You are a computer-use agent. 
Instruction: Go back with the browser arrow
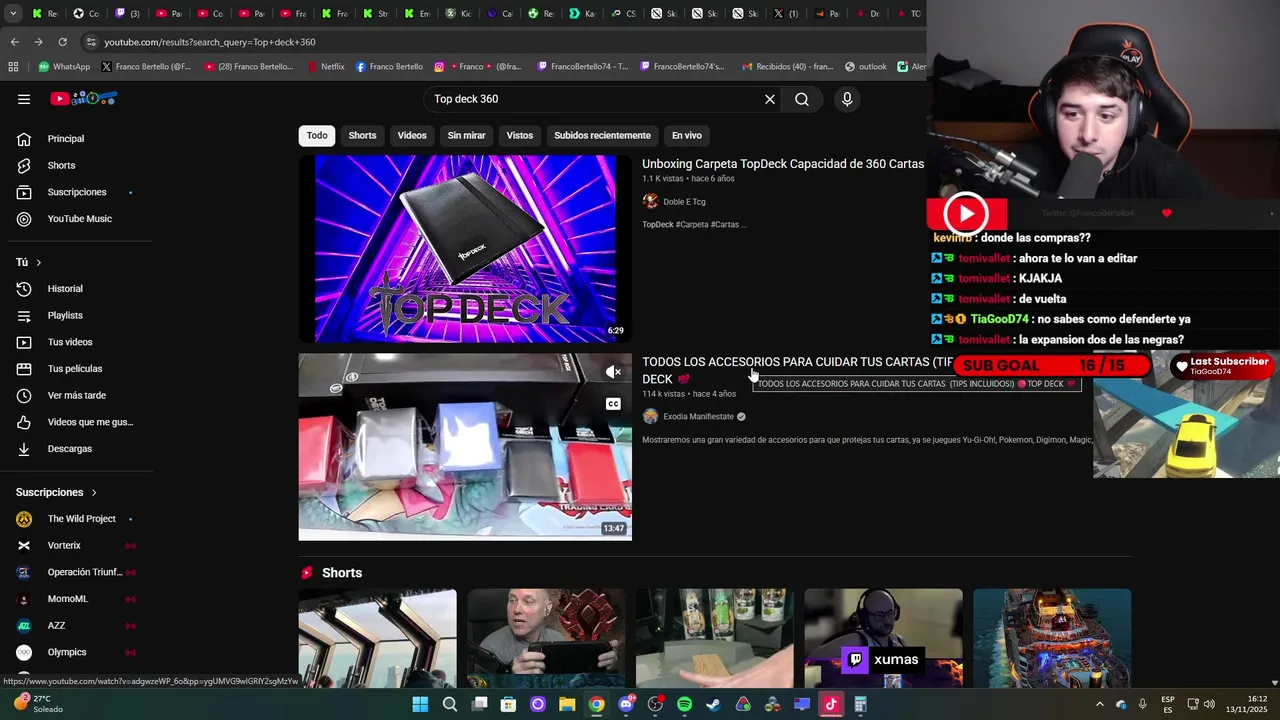coord(14,42)
